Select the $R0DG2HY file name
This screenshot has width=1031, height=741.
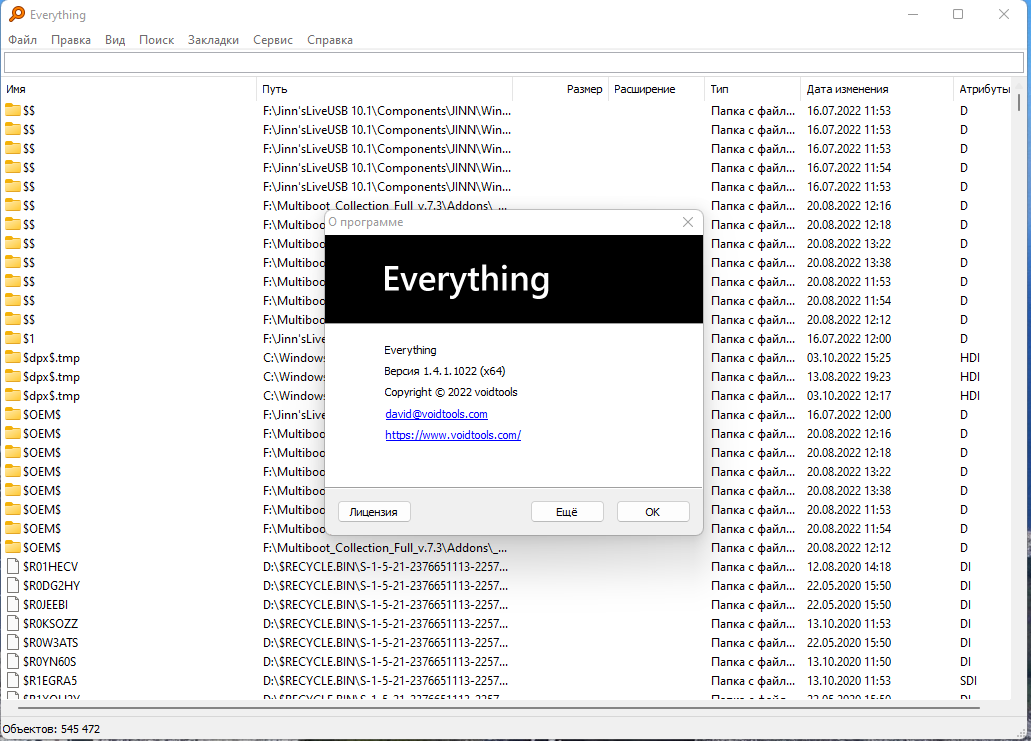(52, 586)
